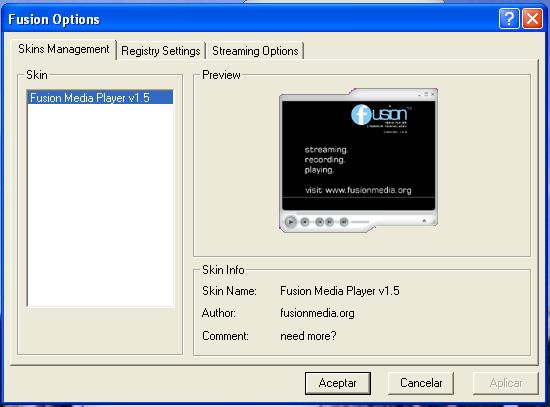Click the Comment value need more?
The image size is (550, 407).
[308, 336]
